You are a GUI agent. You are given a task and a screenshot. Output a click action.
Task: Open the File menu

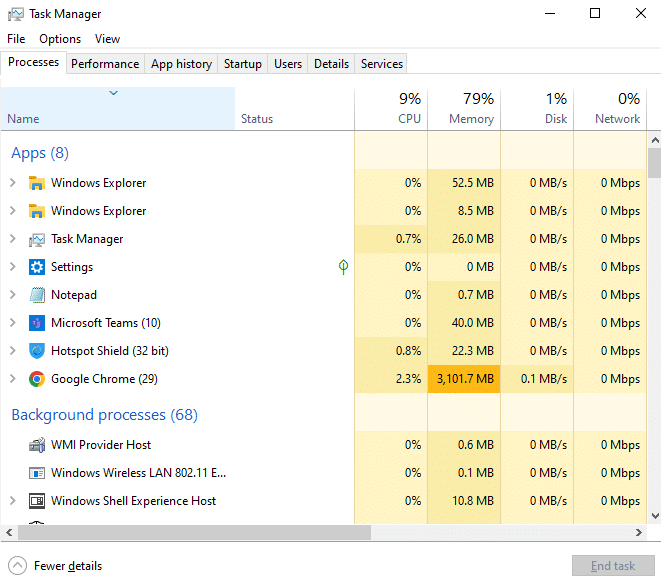[16, 39]
